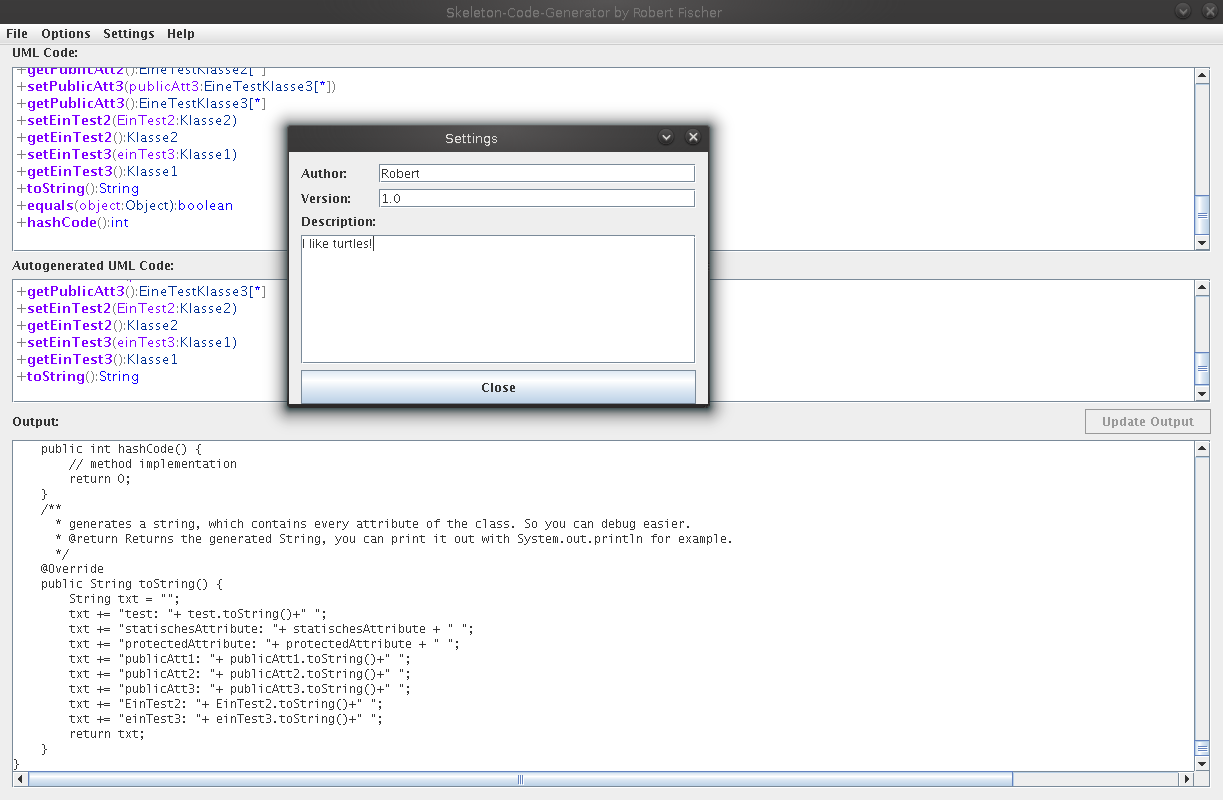Click inside the Description text area
Viewport: 1223px width, 800px height.
click(x=497, y=298)
